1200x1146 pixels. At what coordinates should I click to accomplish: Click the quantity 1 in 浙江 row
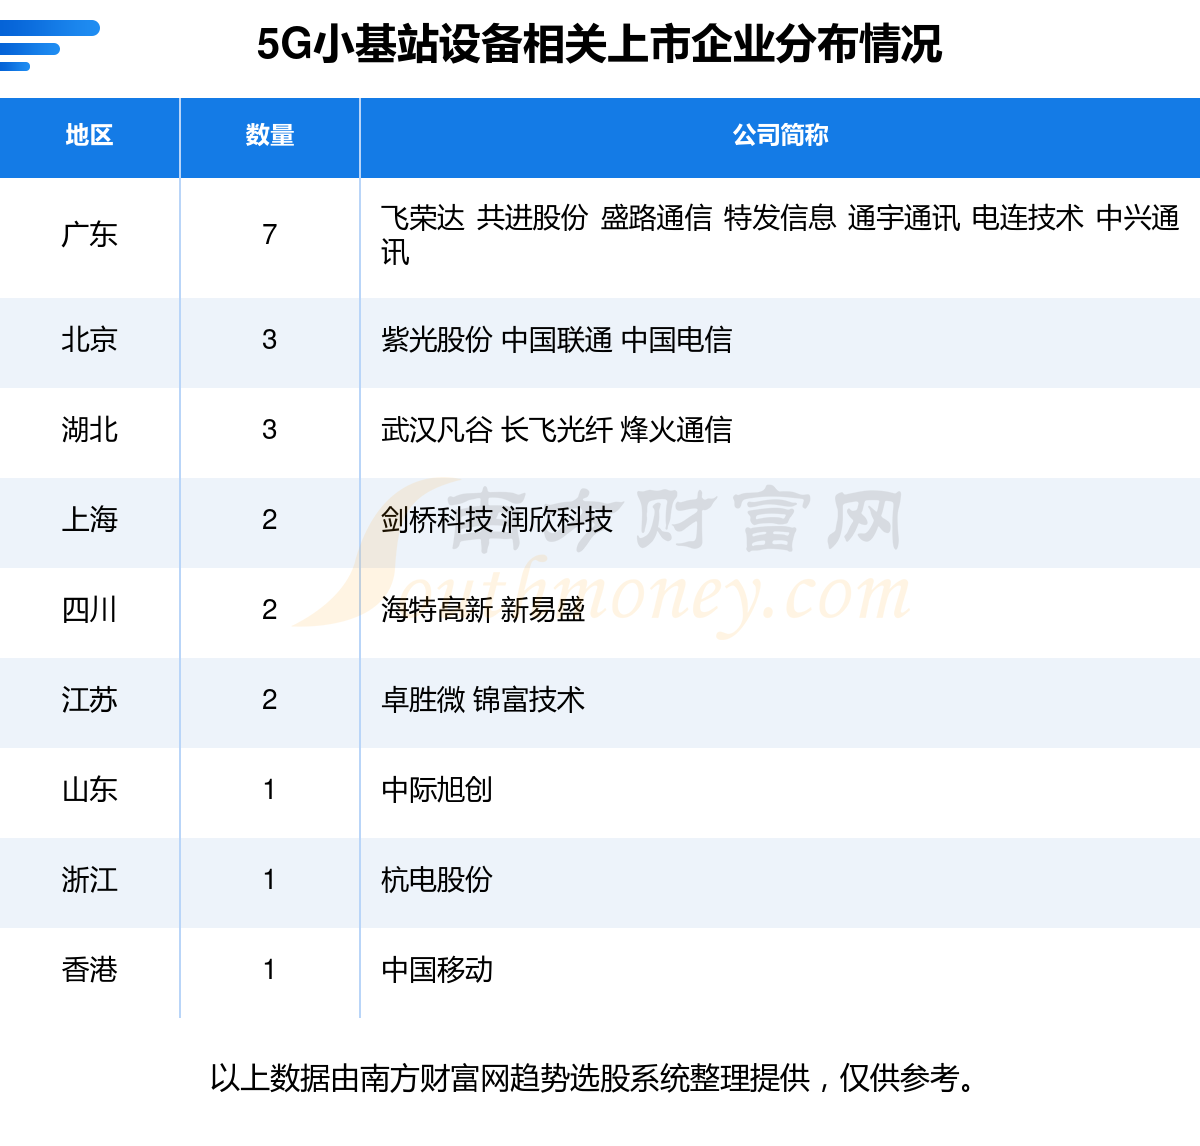point(269,880)
